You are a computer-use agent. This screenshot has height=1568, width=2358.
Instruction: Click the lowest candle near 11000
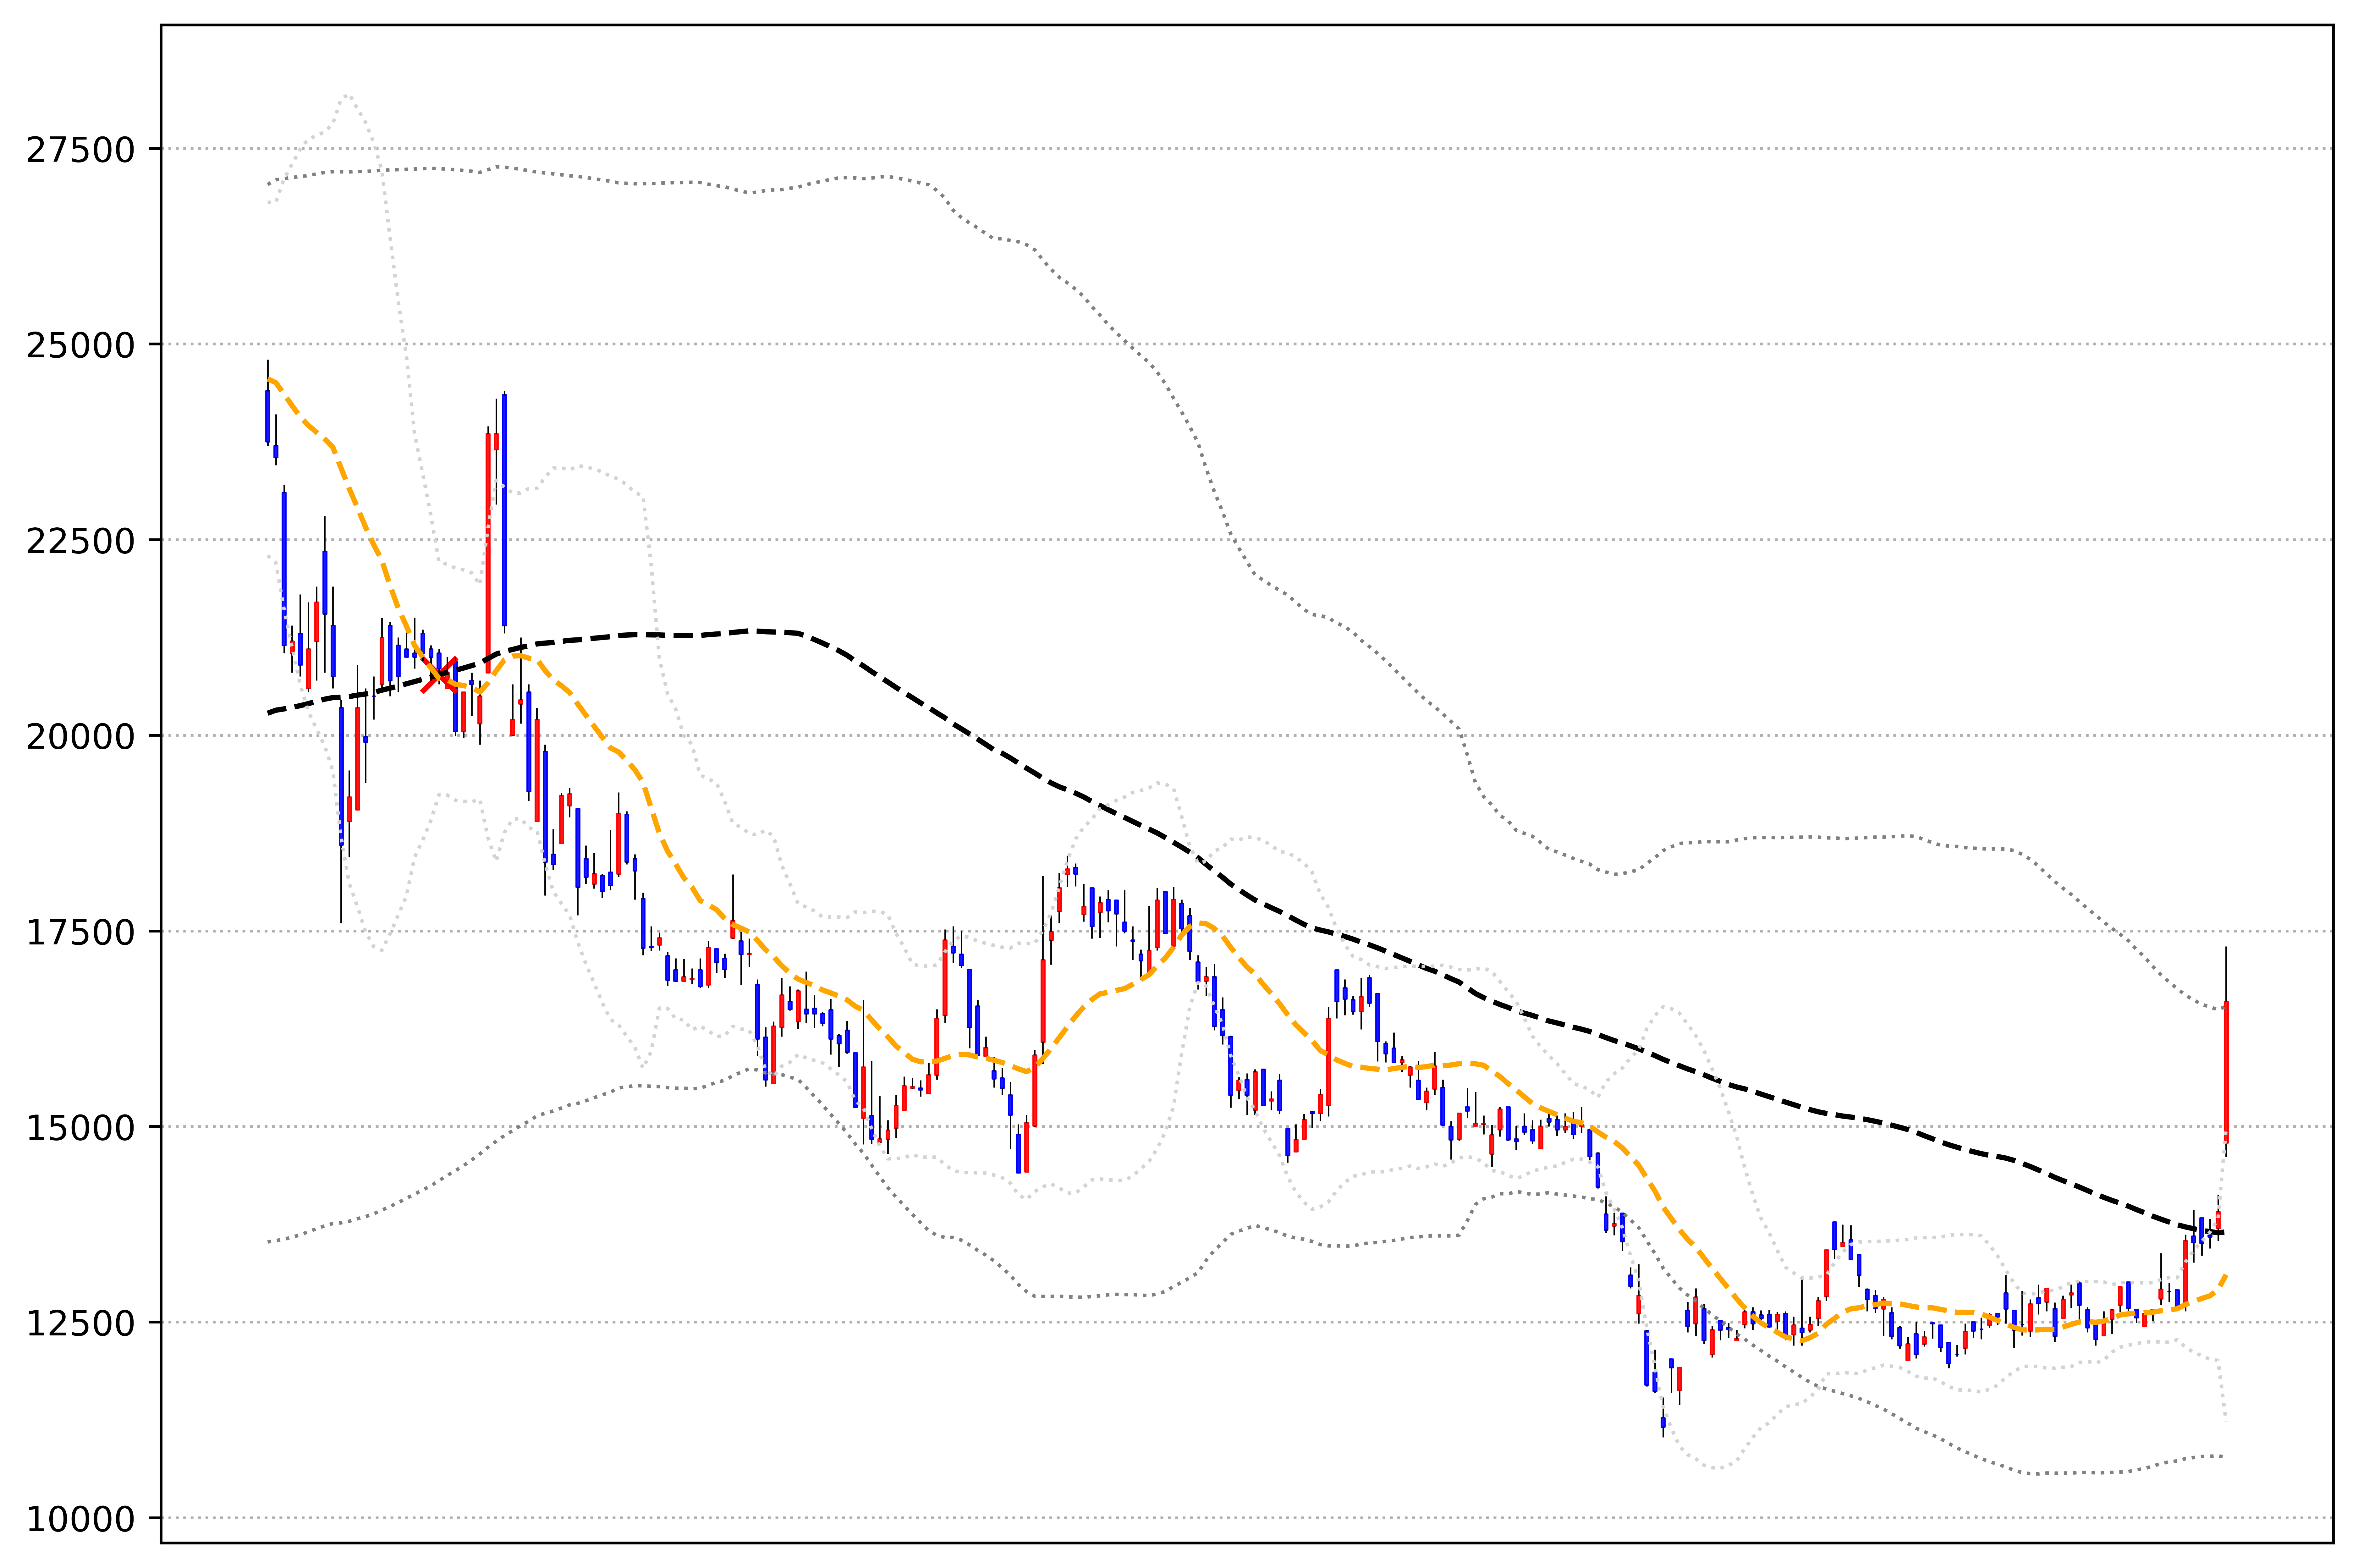[1663, 1422]
